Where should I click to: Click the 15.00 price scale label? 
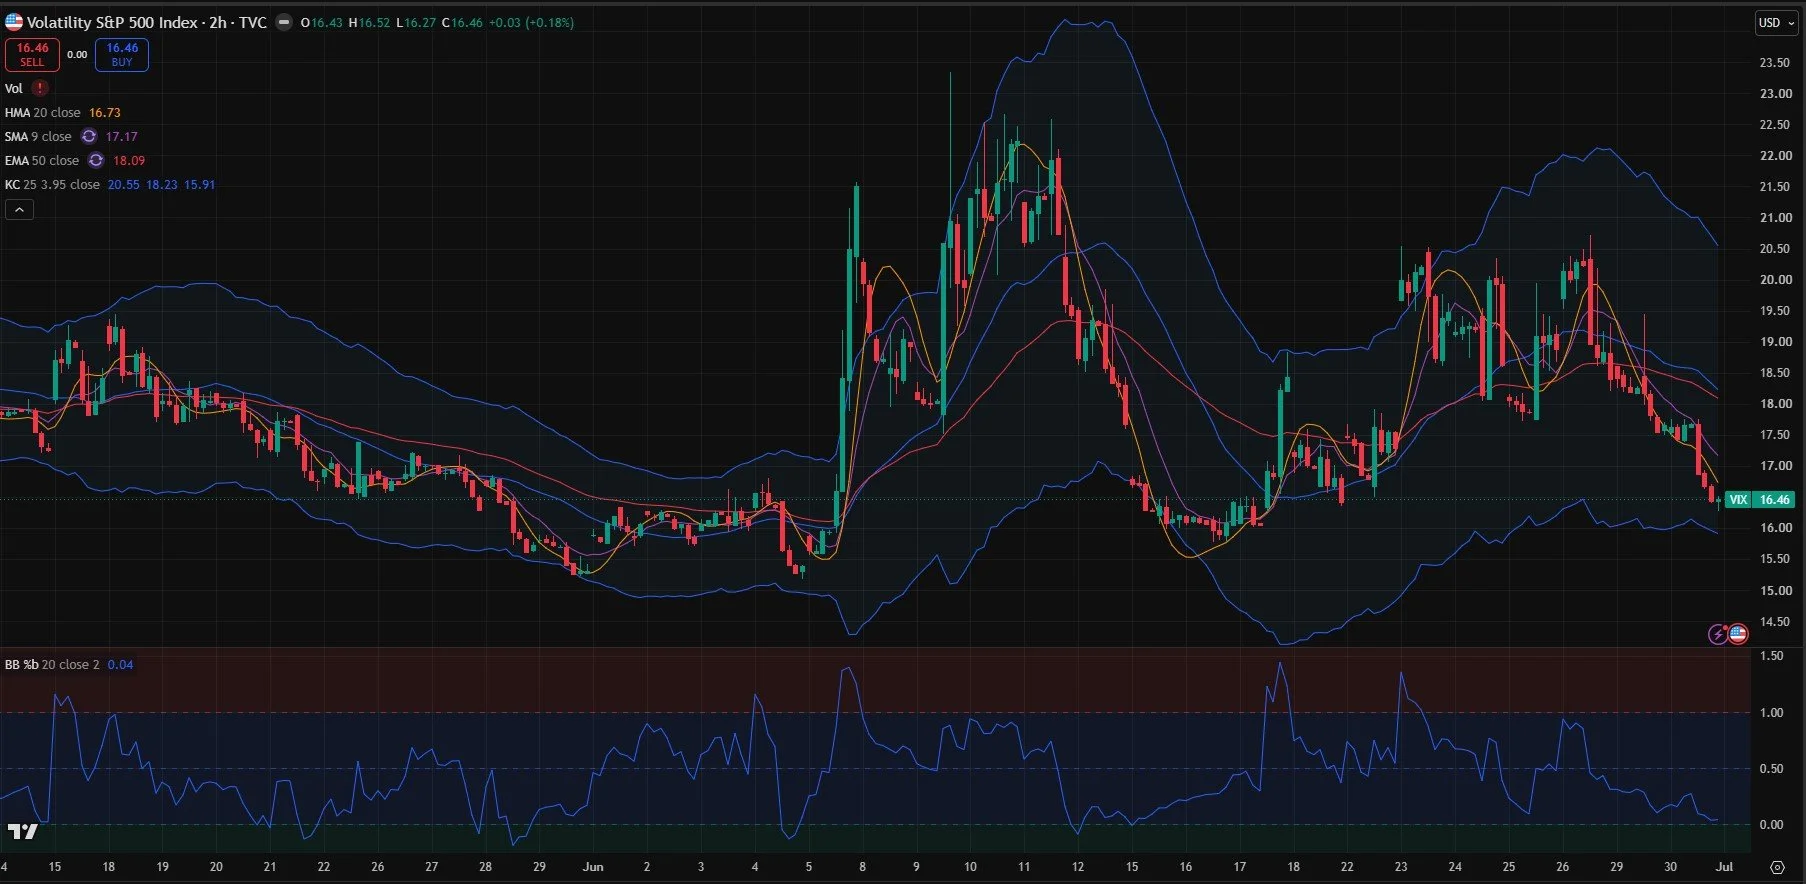1775,590
